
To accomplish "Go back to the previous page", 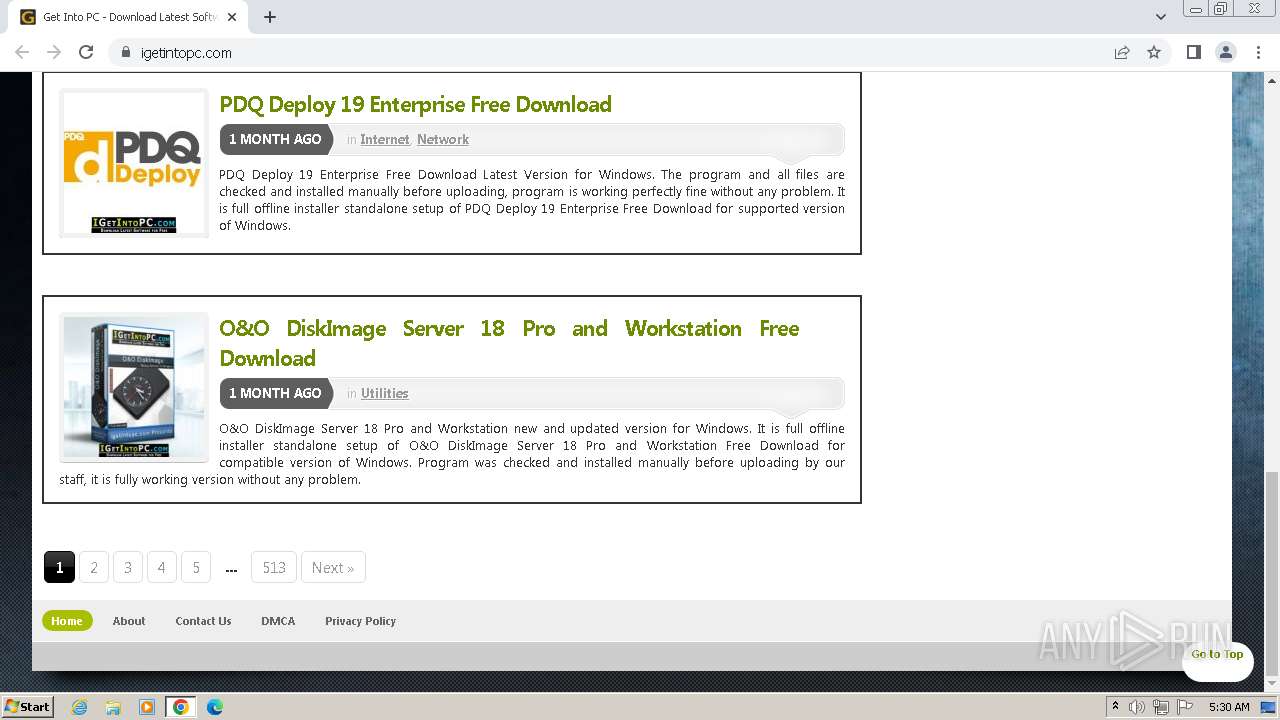I will click(x=22, y=52).
